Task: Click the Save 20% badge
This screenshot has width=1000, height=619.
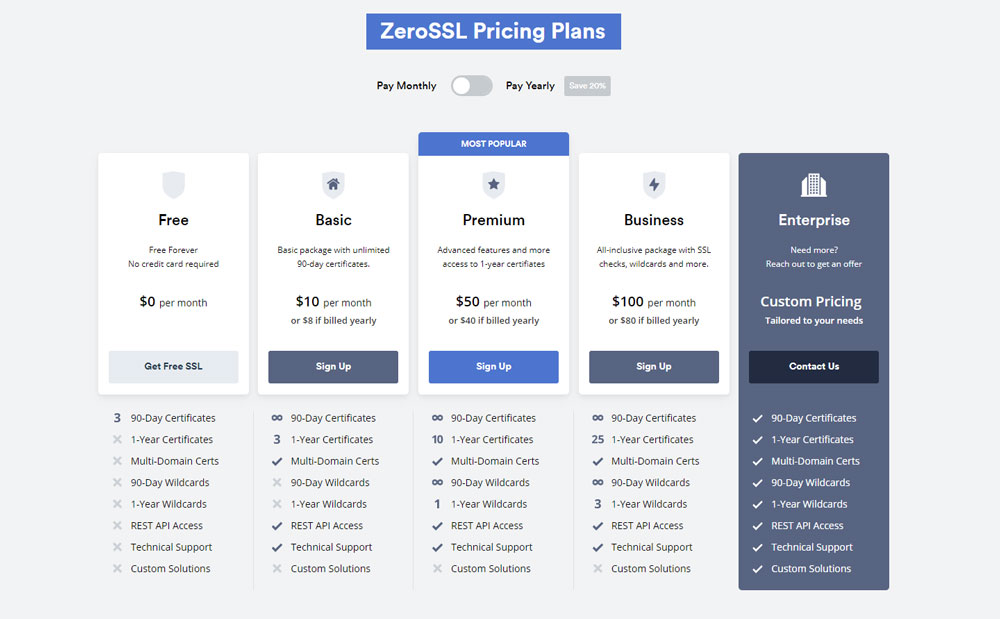Action: coord(587,86)
